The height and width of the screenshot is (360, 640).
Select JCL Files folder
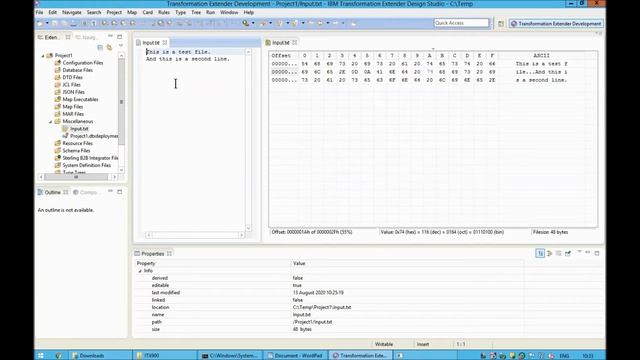click(x=71, y=85)
